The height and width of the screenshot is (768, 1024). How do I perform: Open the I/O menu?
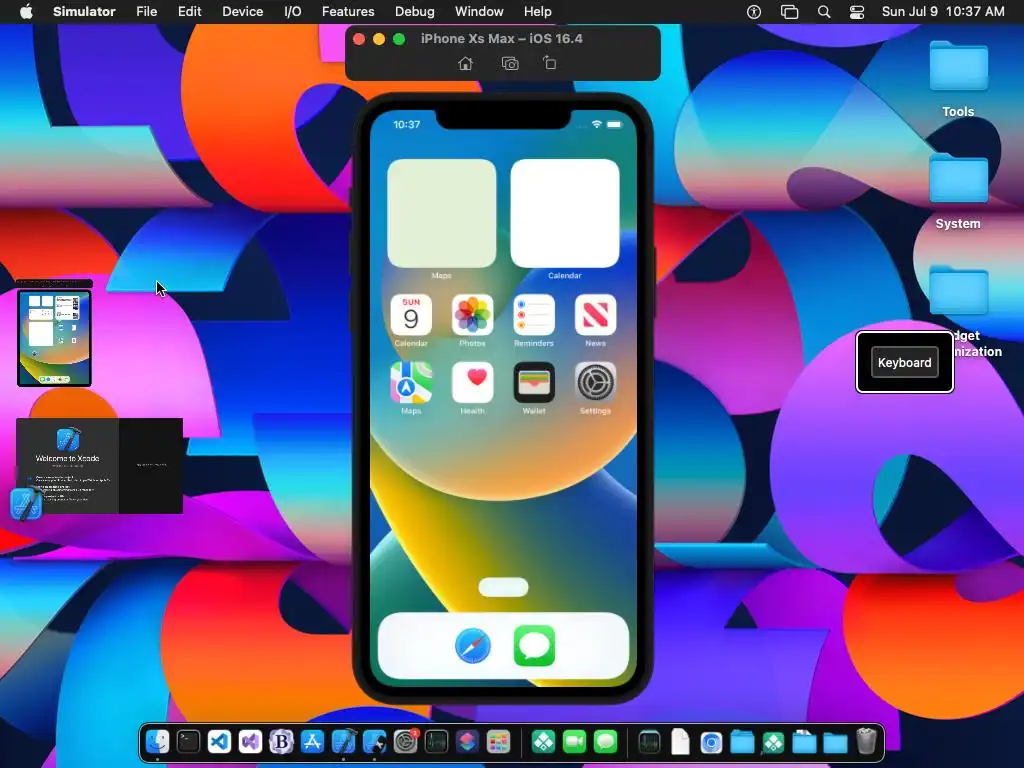click(293, 12)
